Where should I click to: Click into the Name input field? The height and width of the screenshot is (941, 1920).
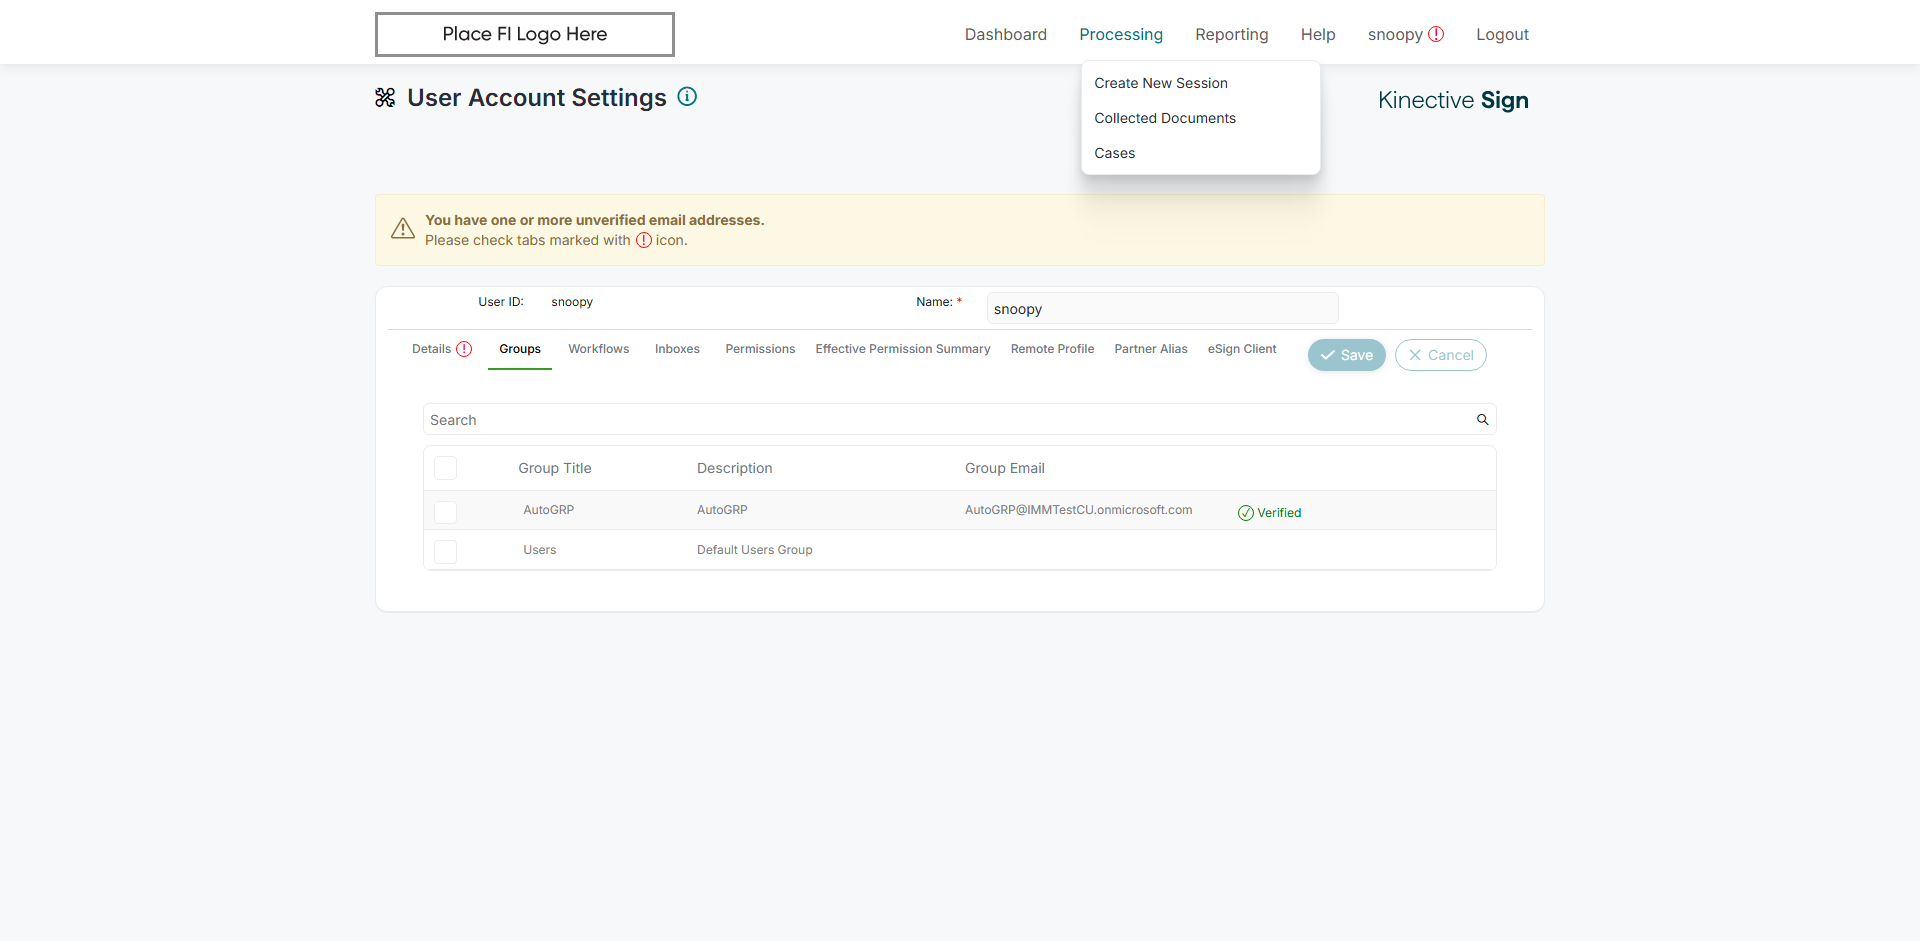click(1161, 309)
